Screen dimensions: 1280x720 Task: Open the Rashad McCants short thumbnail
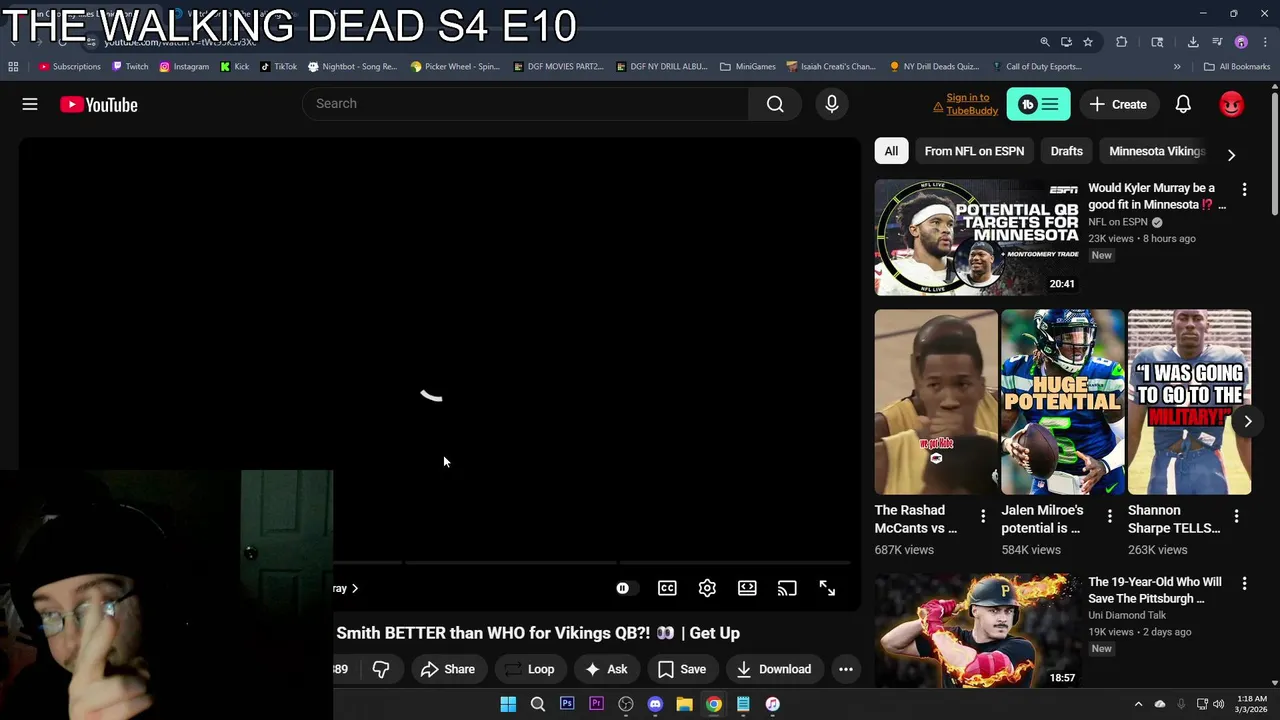coord(936,402)
